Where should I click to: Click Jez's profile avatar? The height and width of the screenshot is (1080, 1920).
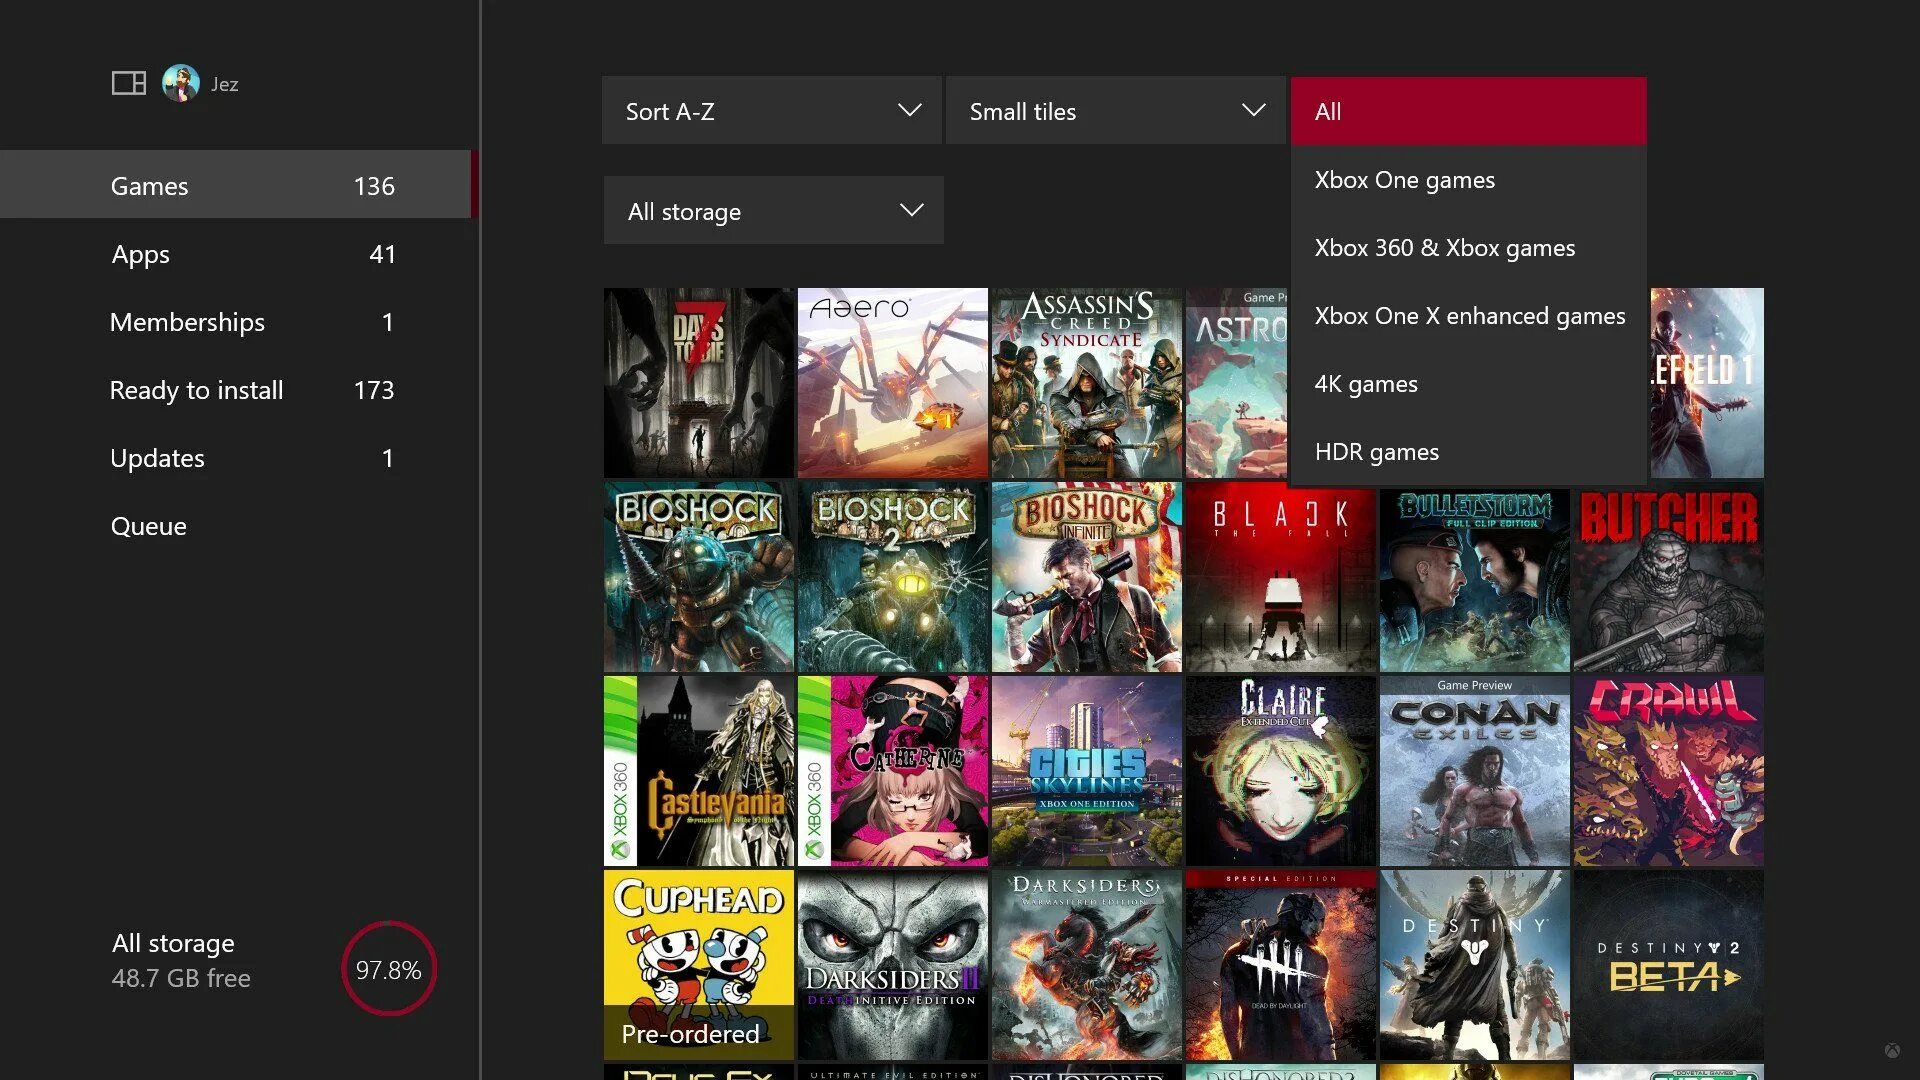pyautogui.click(x=180, y=83)
